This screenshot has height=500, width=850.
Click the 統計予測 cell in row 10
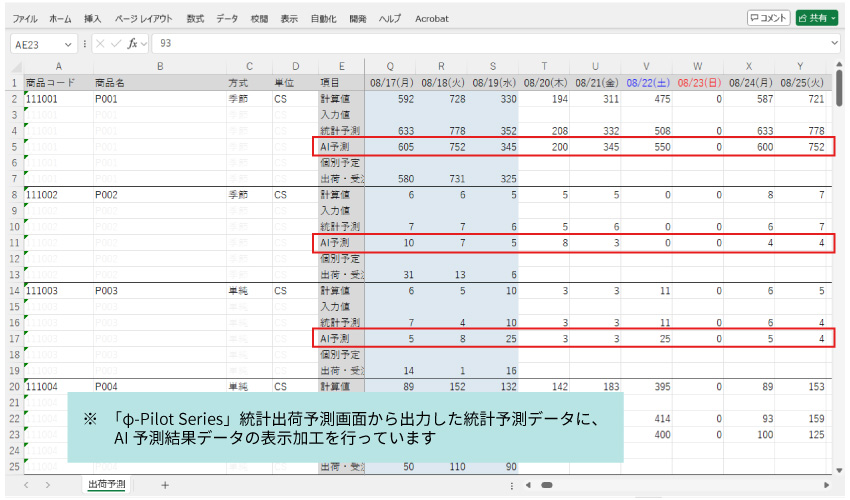pyautogui.click(x=342, y=227)
